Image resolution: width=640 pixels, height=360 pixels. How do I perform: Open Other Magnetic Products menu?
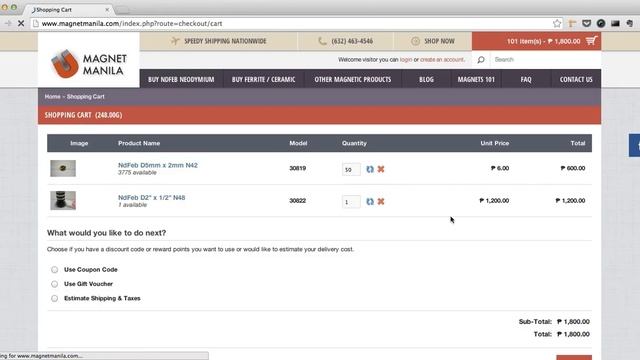[x=353, y=79]
